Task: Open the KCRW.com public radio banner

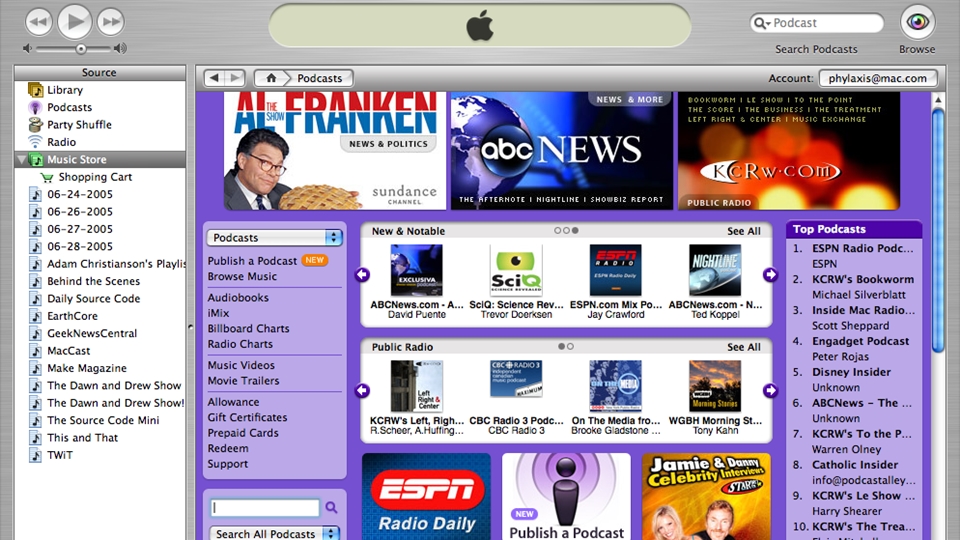Action: [789, 151]
